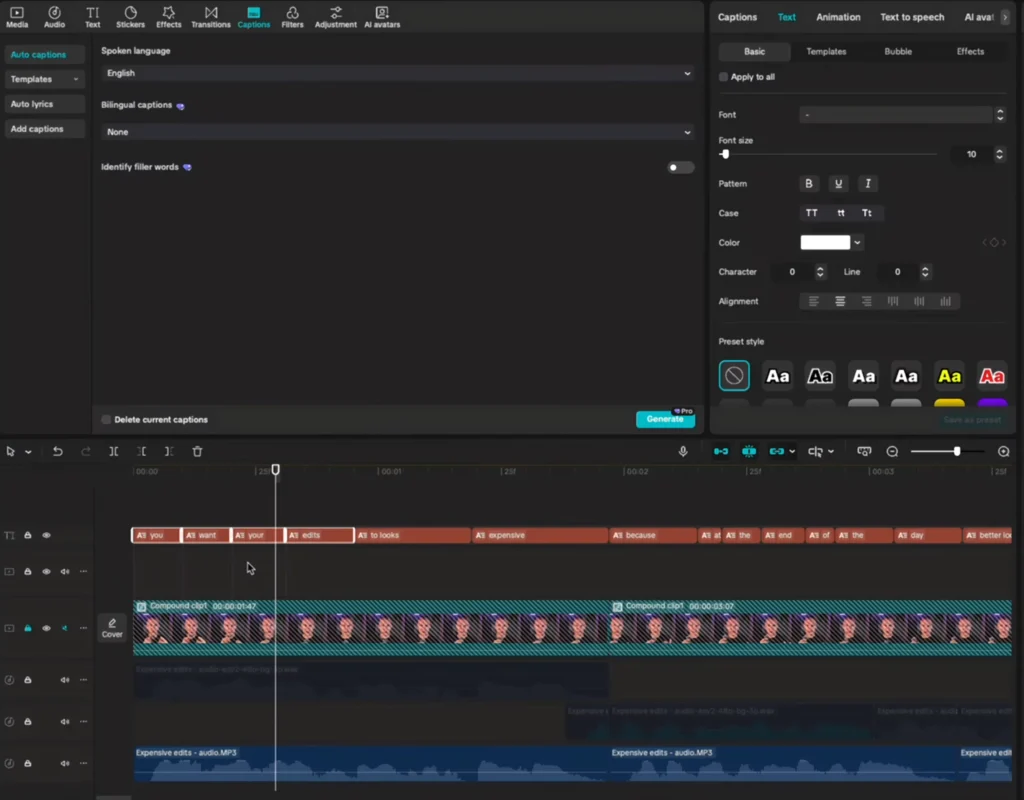The width and height of the screenshot is (1024, 800).
Task: Click the microphone record voiceover icon
Action: pyautogui.click(x=683, y=452)
